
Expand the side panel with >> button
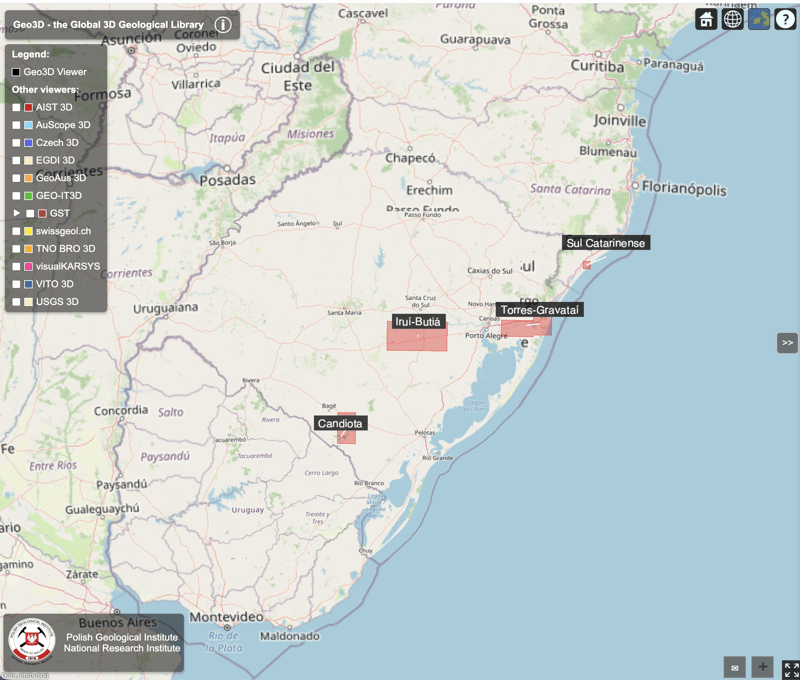tap(787, 343)
